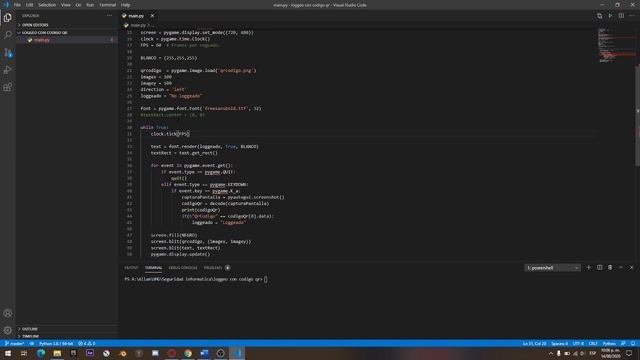Viewport: 640px width, 360px height.
Task: Open editor more actions ellipsis
Action: (x=632, y=16)
